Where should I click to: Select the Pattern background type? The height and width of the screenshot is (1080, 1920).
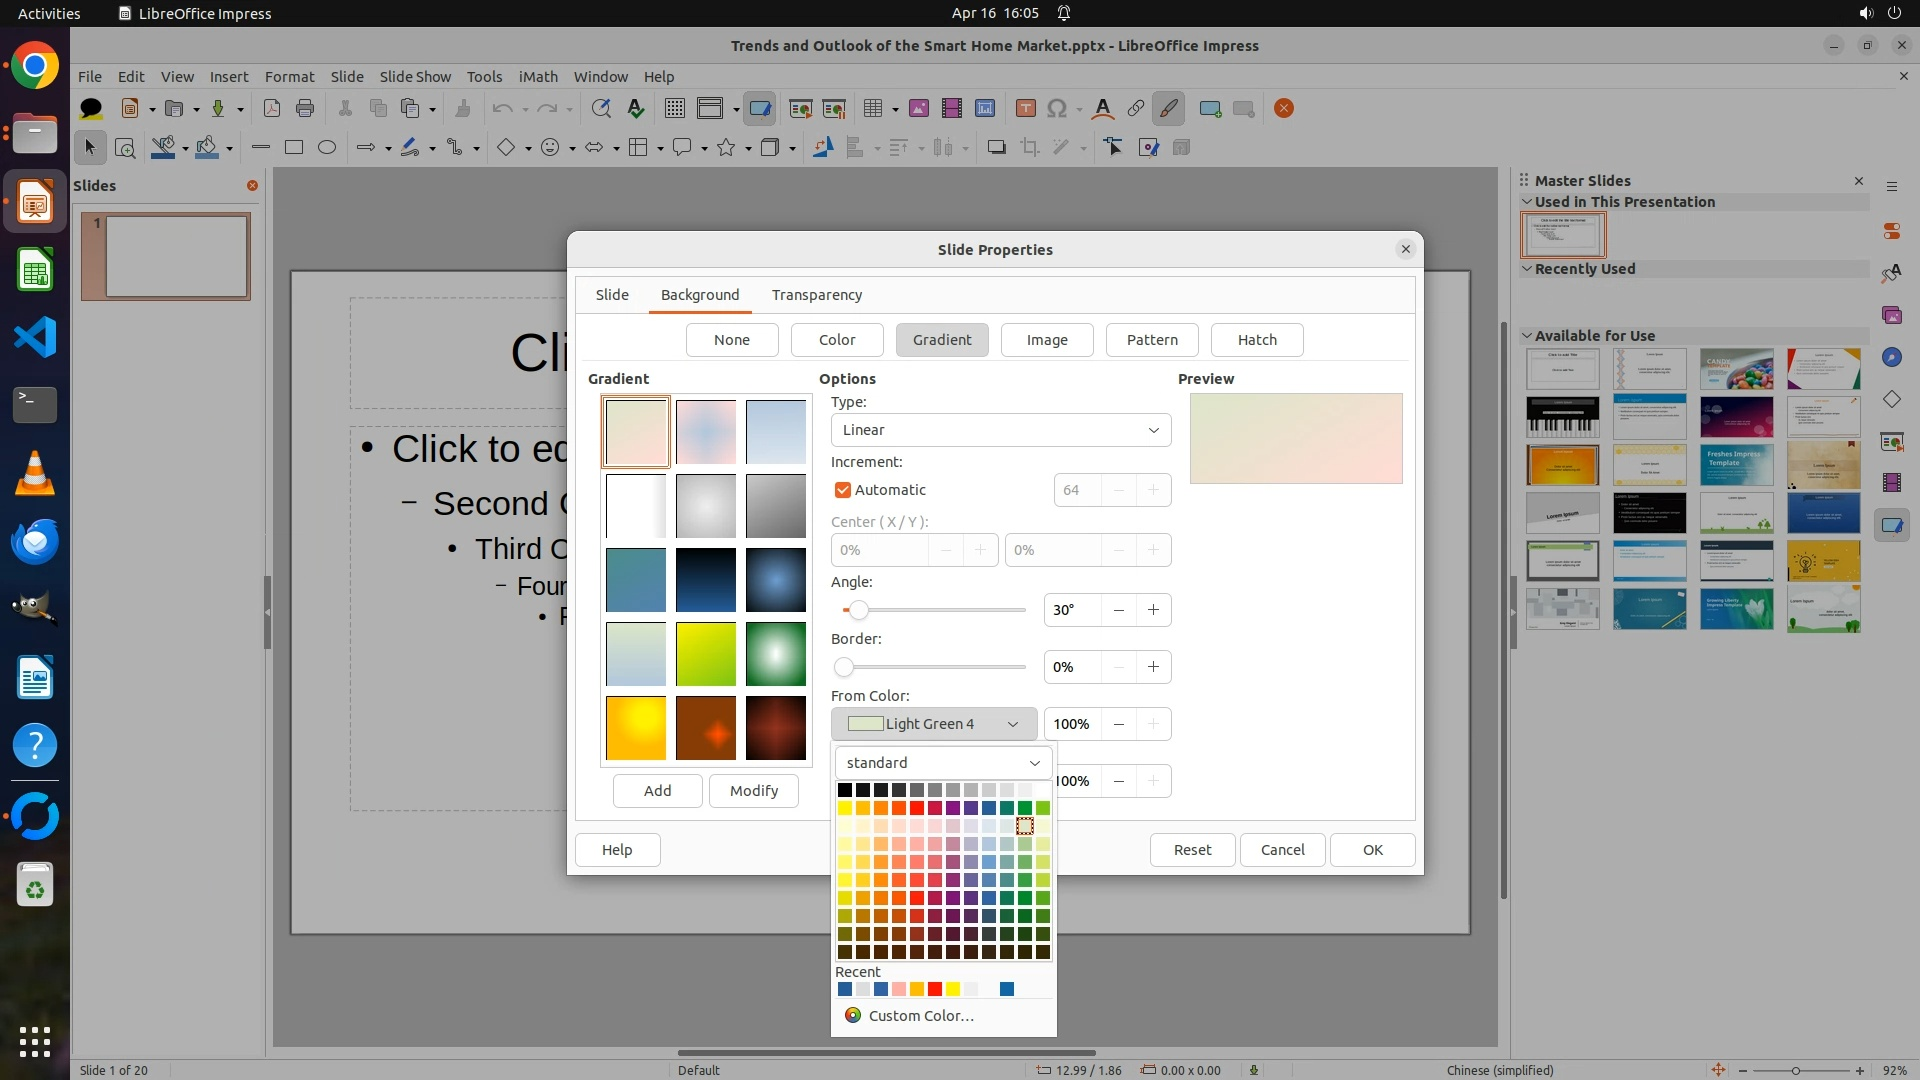coord(1152,340)
